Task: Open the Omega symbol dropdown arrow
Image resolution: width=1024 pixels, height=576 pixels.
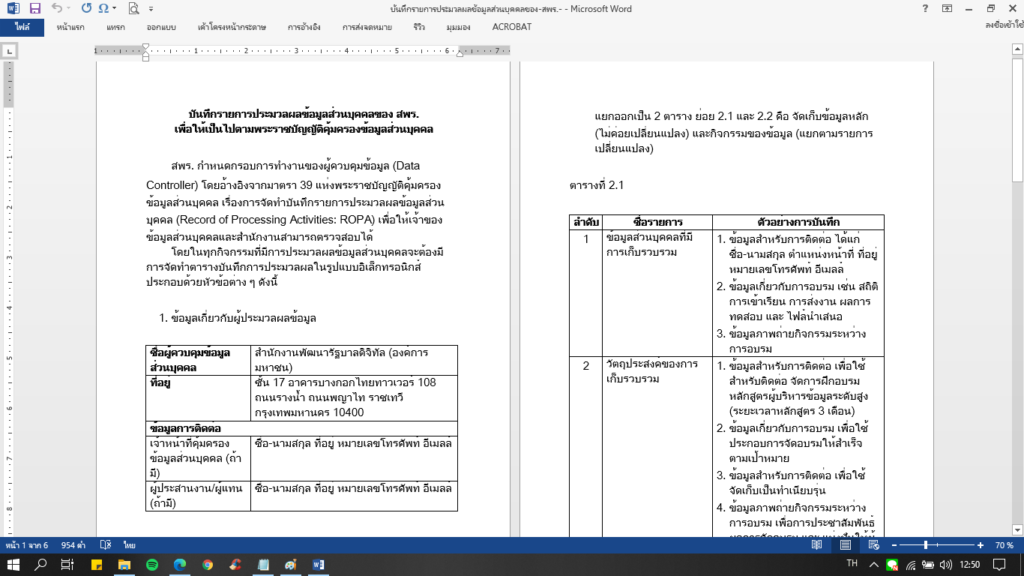Action: (x=114, y=8)
